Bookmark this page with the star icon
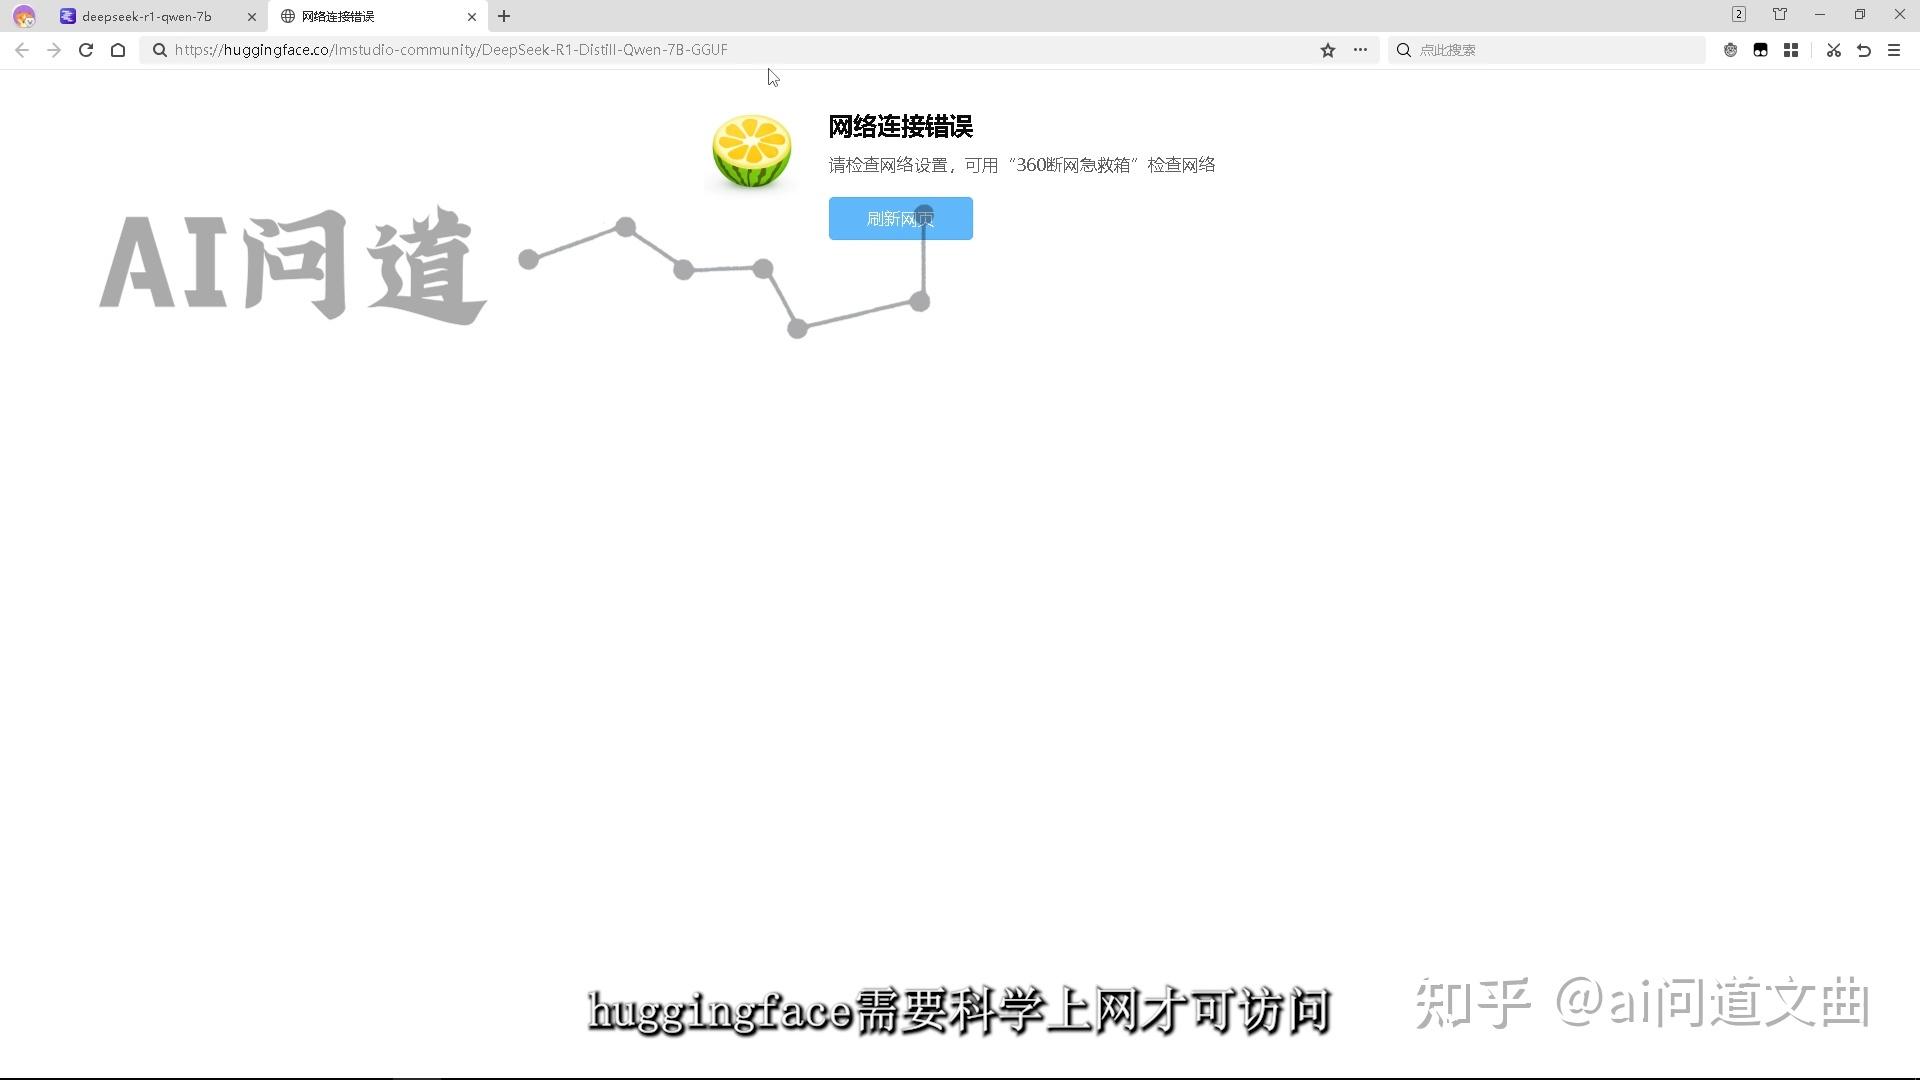The height and width of the screenshot is (1080, 1920). (1327, 49)
